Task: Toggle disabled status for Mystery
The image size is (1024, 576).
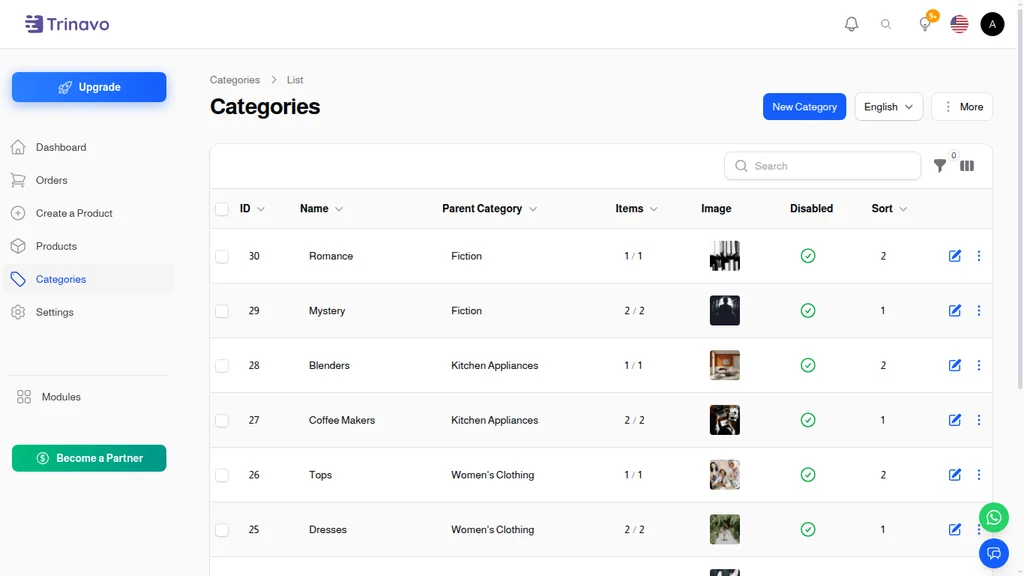Action: click(x=808, y=311)
